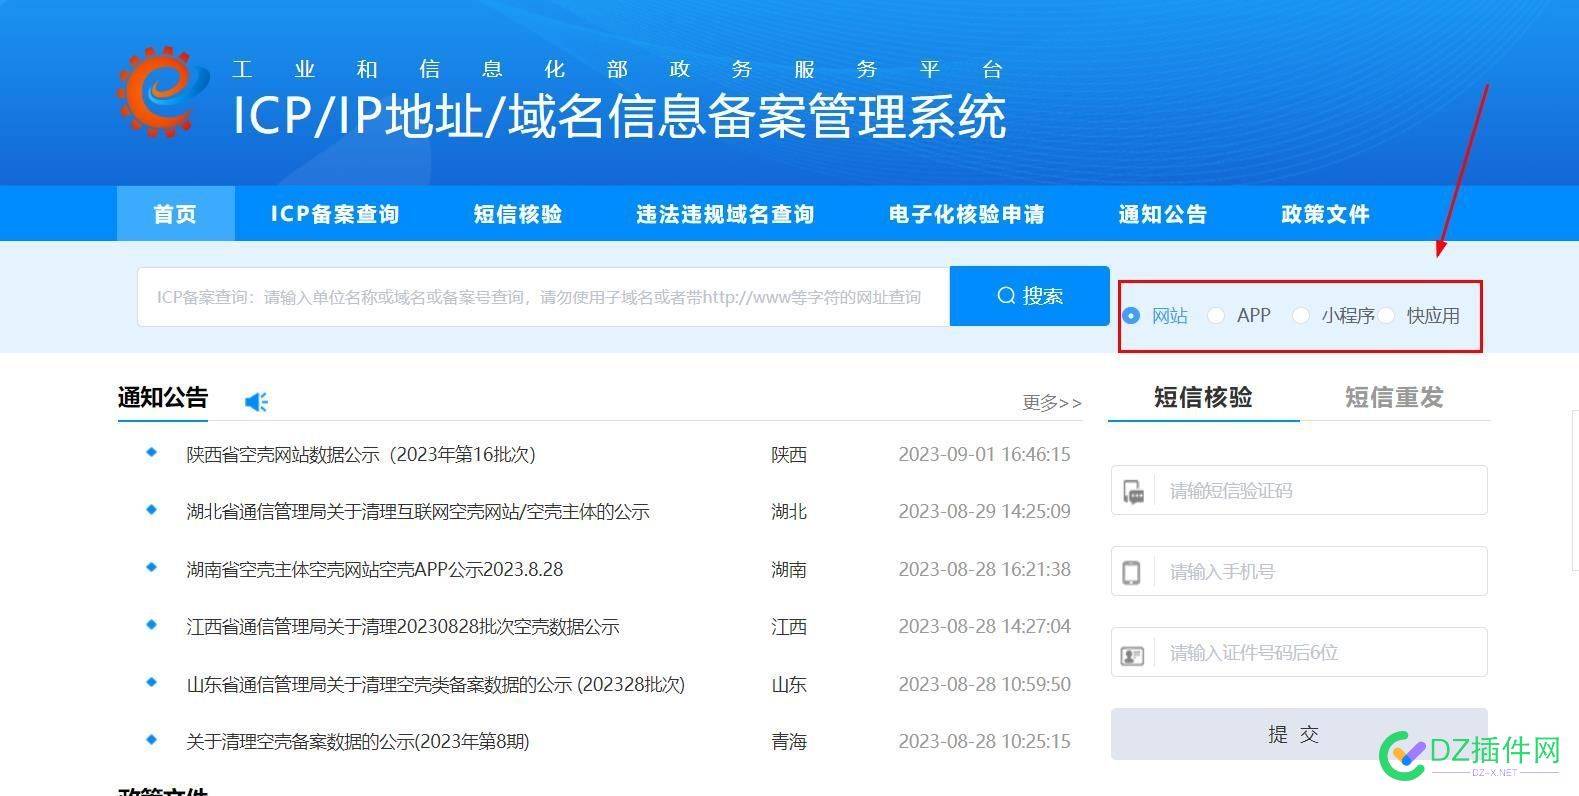1579x796 pixels.
Task: Focus the 请输短信验证码 field
Action: click(1299, 490)
